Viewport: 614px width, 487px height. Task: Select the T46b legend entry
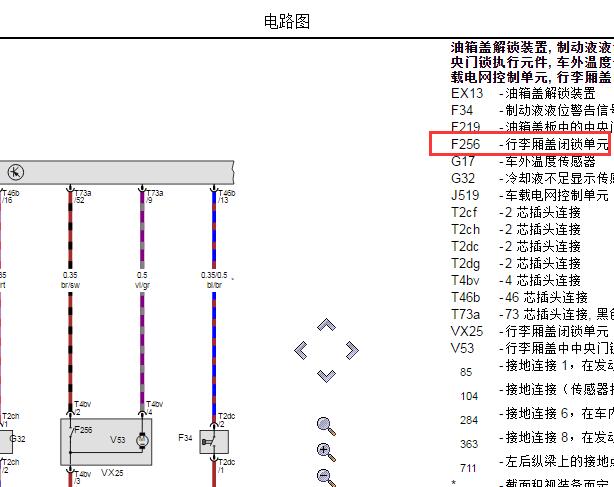coord(519,297)
